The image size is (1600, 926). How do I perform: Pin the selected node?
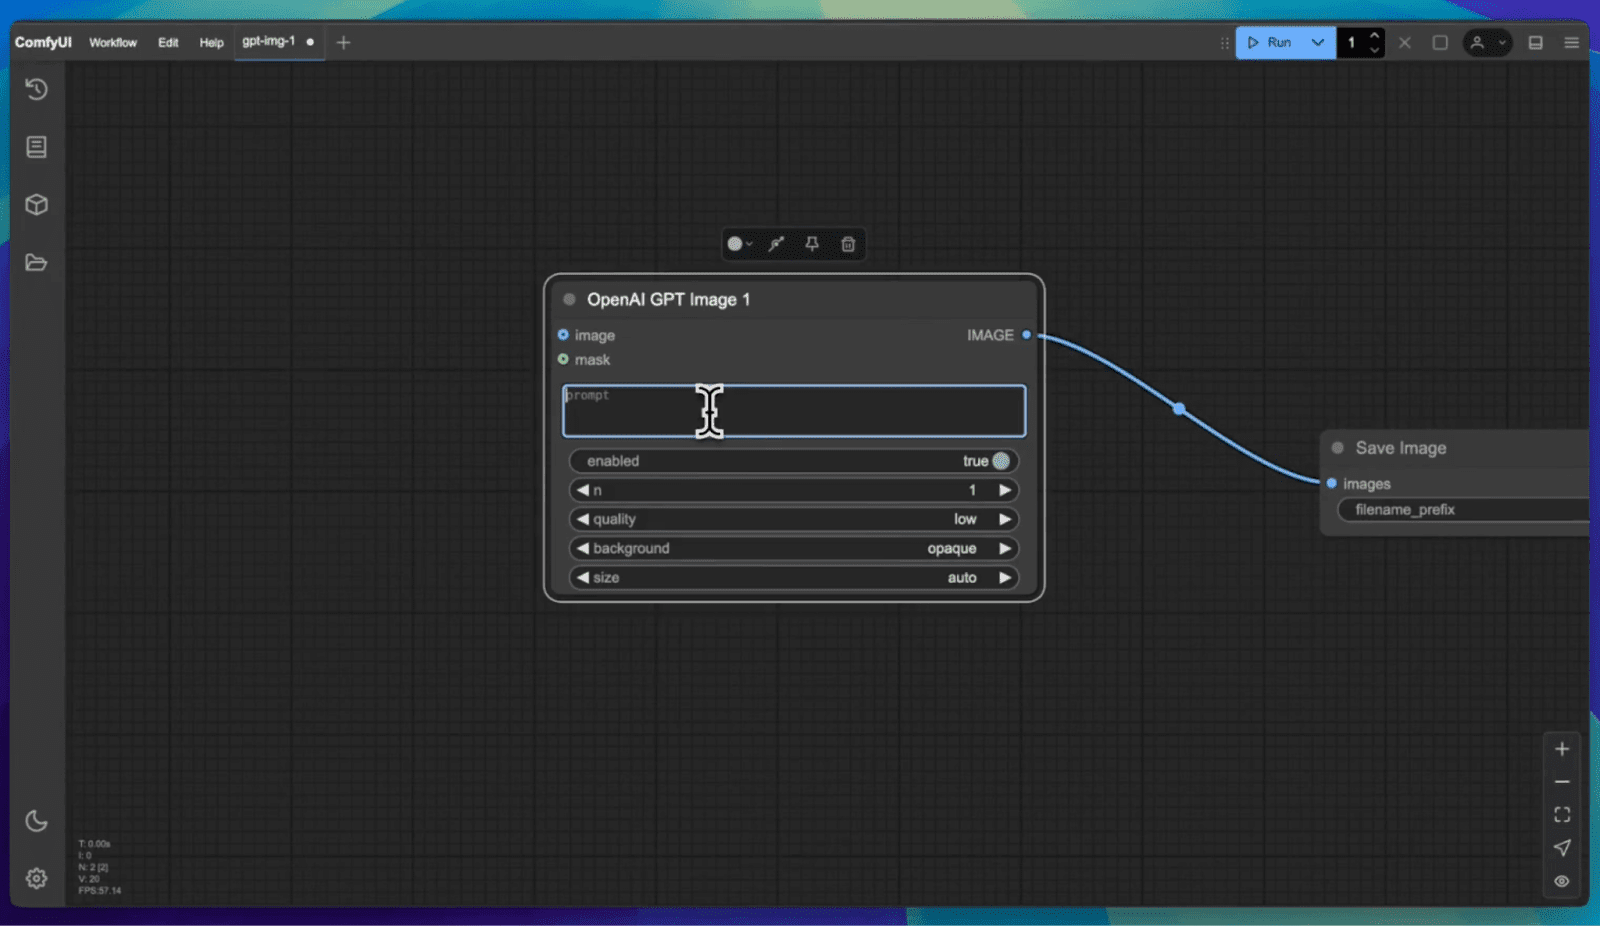pos(812,244)
